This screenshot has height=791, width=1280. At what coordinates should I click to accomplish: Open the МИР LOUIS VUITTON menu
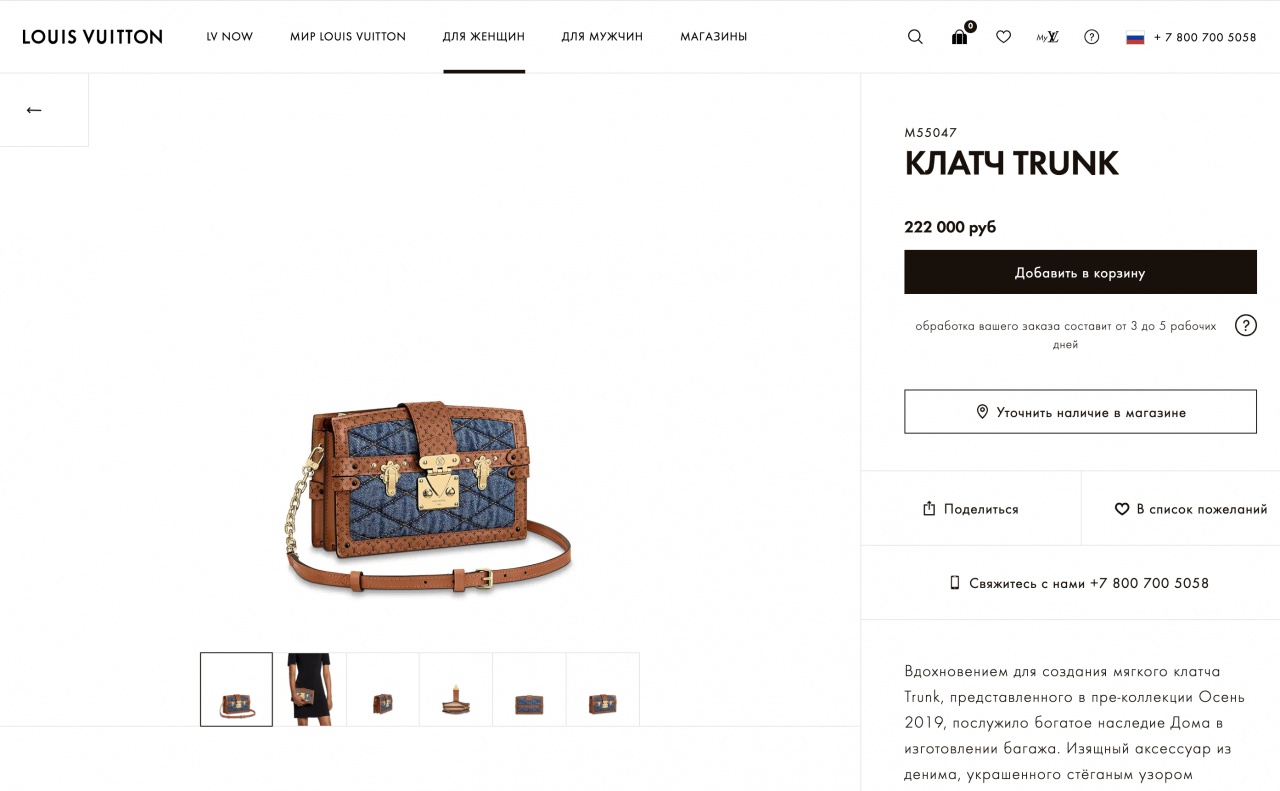pyautogui.click(x=348, y=37)
